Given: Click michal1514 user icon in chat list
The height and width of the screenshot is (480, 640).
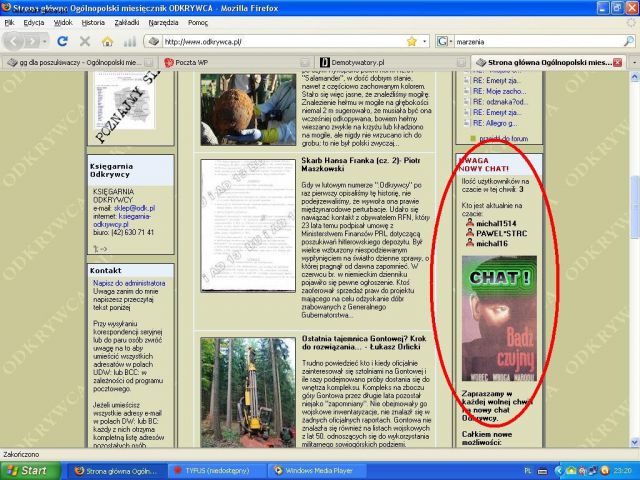Looking at the screenshot, I should coord(470,223).
